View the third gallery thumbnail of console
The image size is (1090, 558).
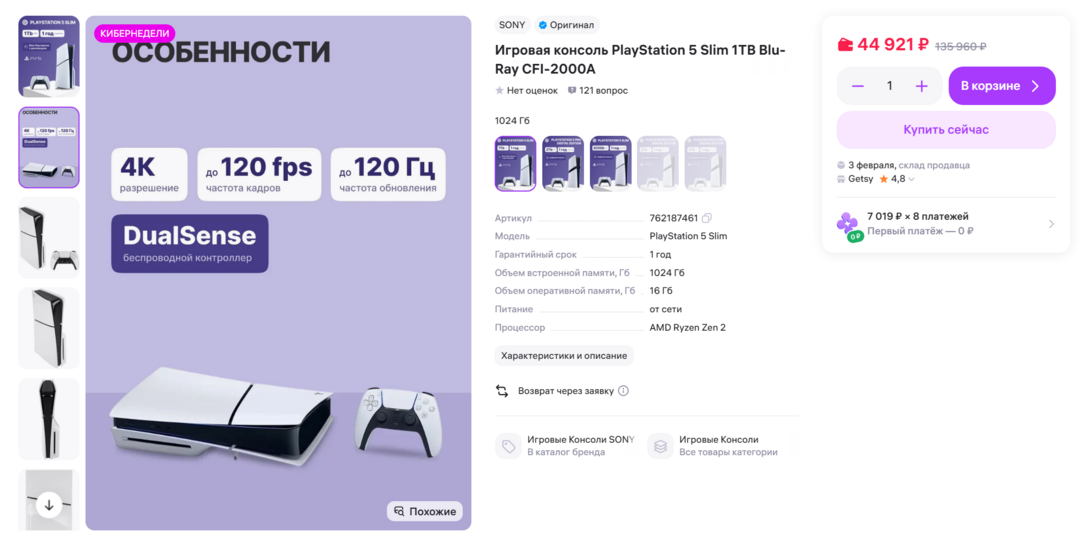point(49,238)
